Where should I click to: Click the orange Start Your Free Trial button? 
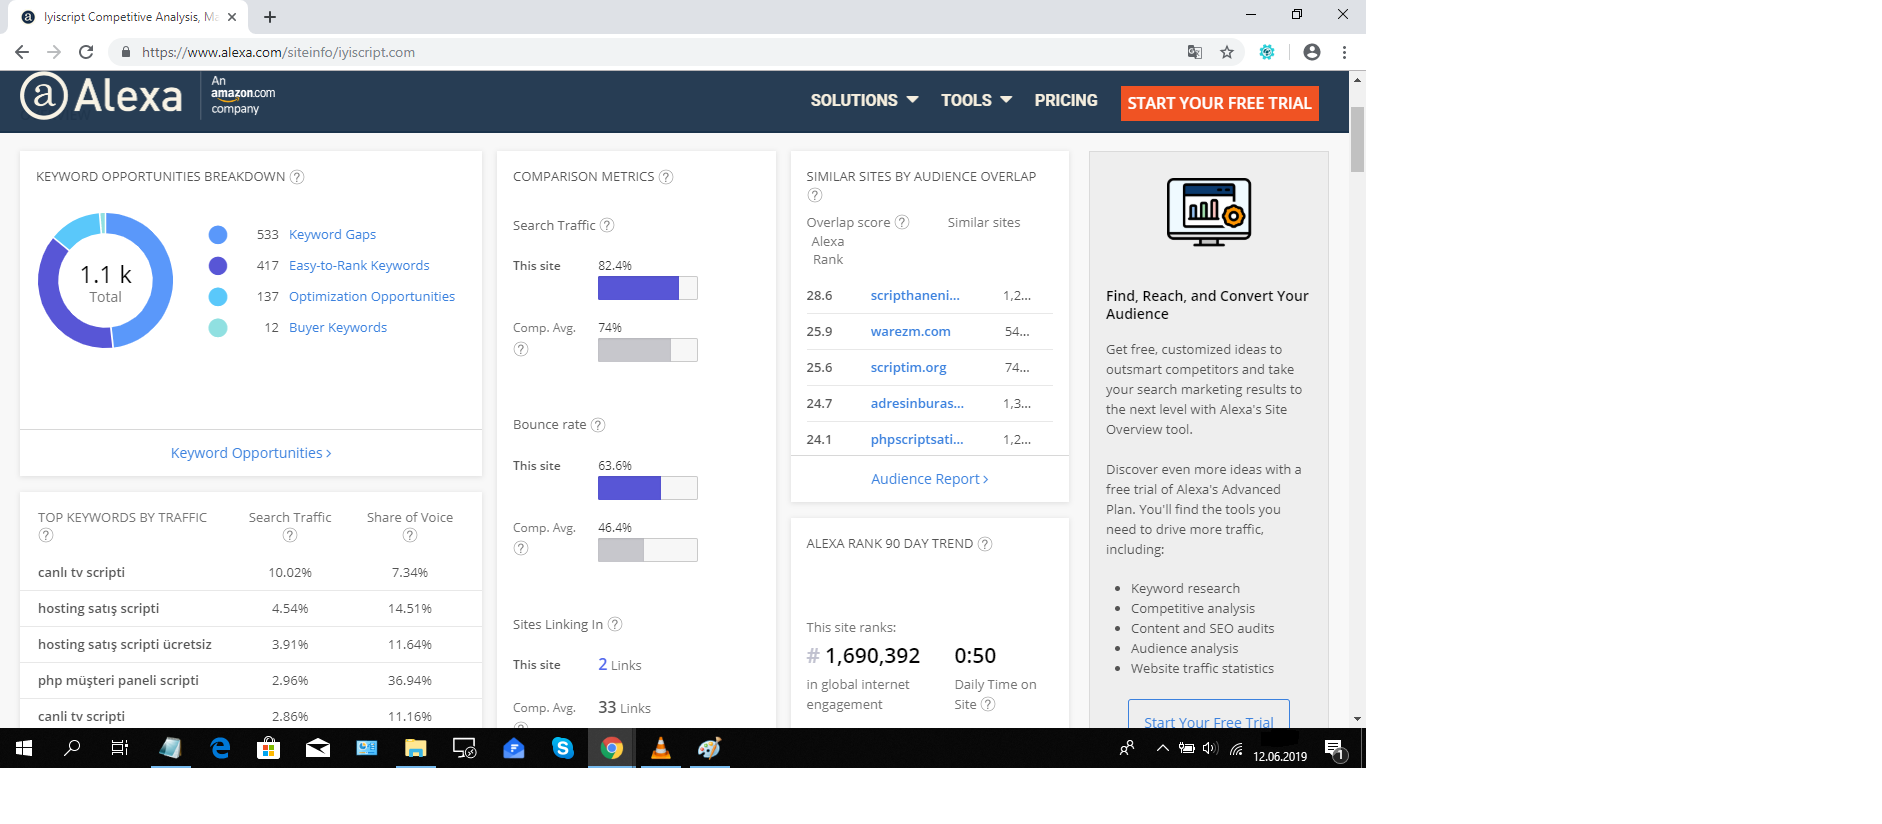pos(1219,103)
